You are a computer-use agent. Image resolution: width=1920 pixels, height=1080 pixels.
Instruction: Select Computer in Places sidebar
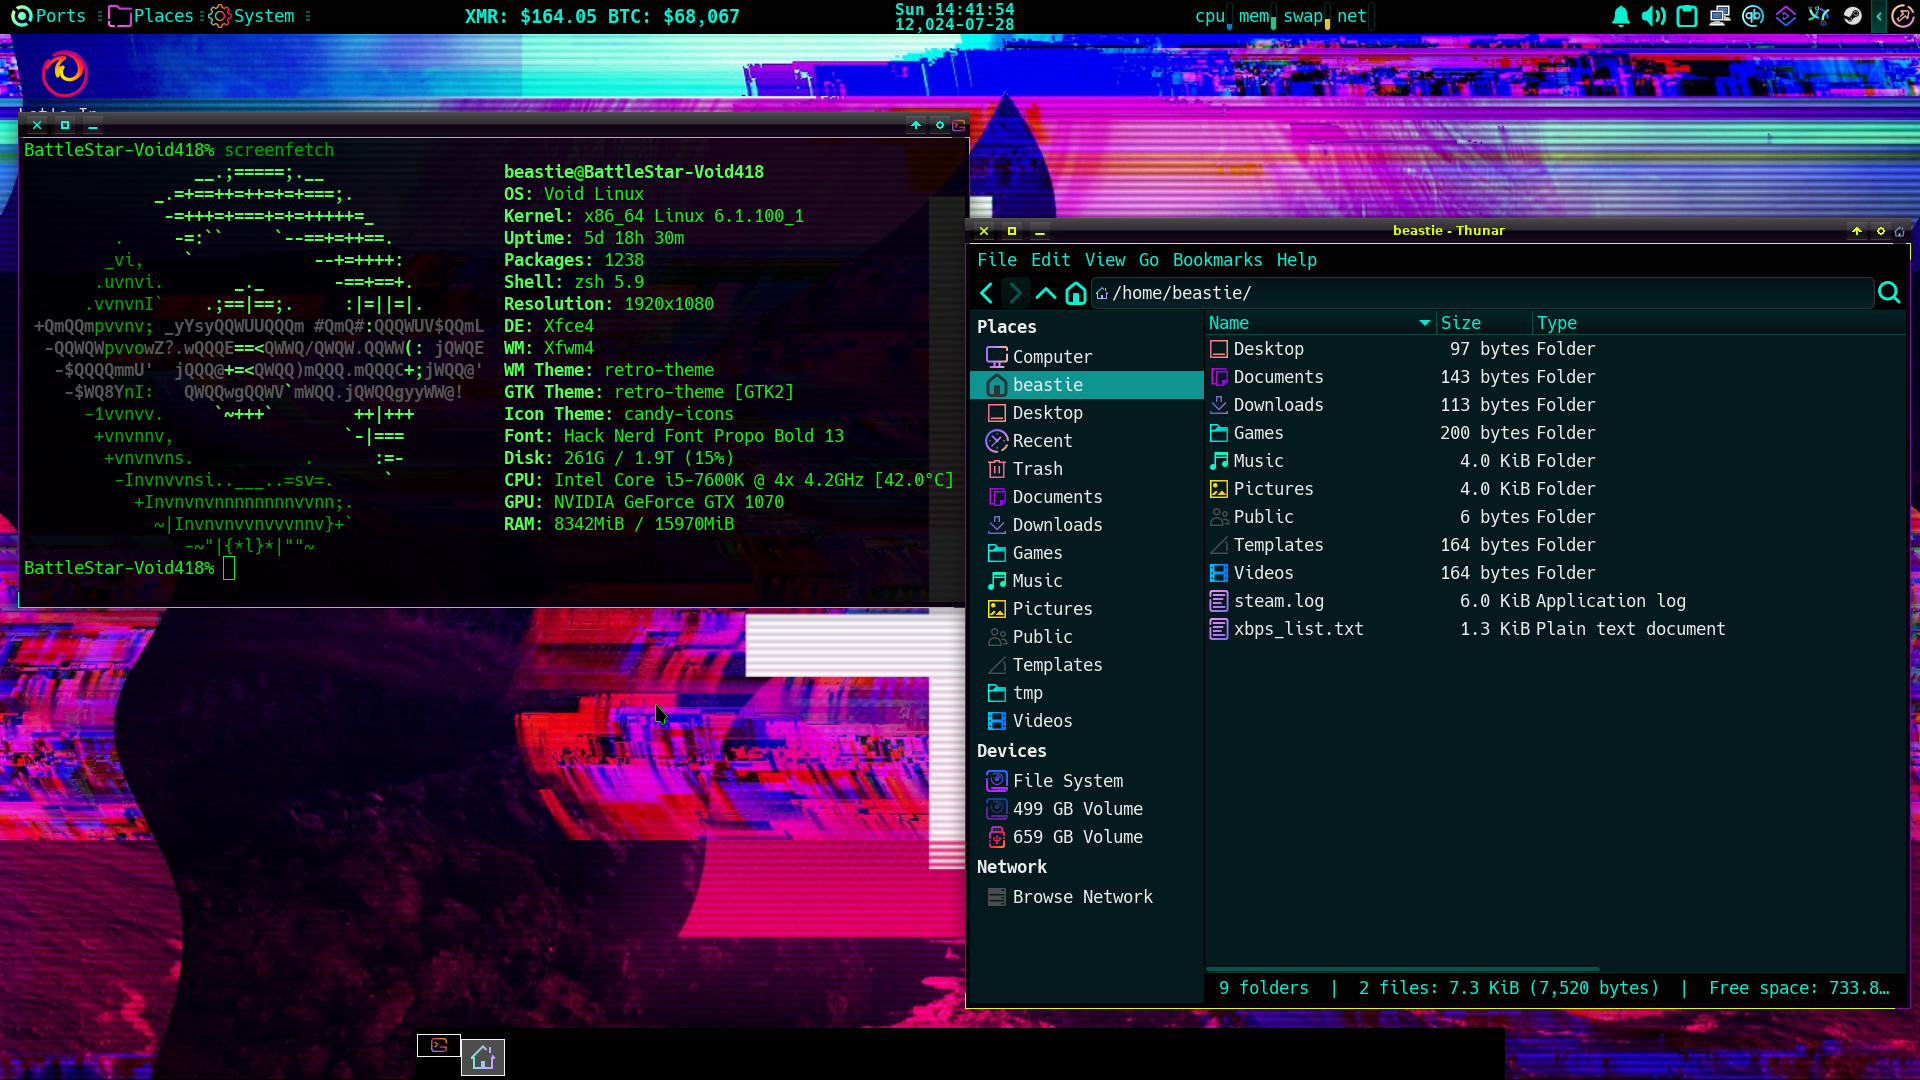point(1087,357)
